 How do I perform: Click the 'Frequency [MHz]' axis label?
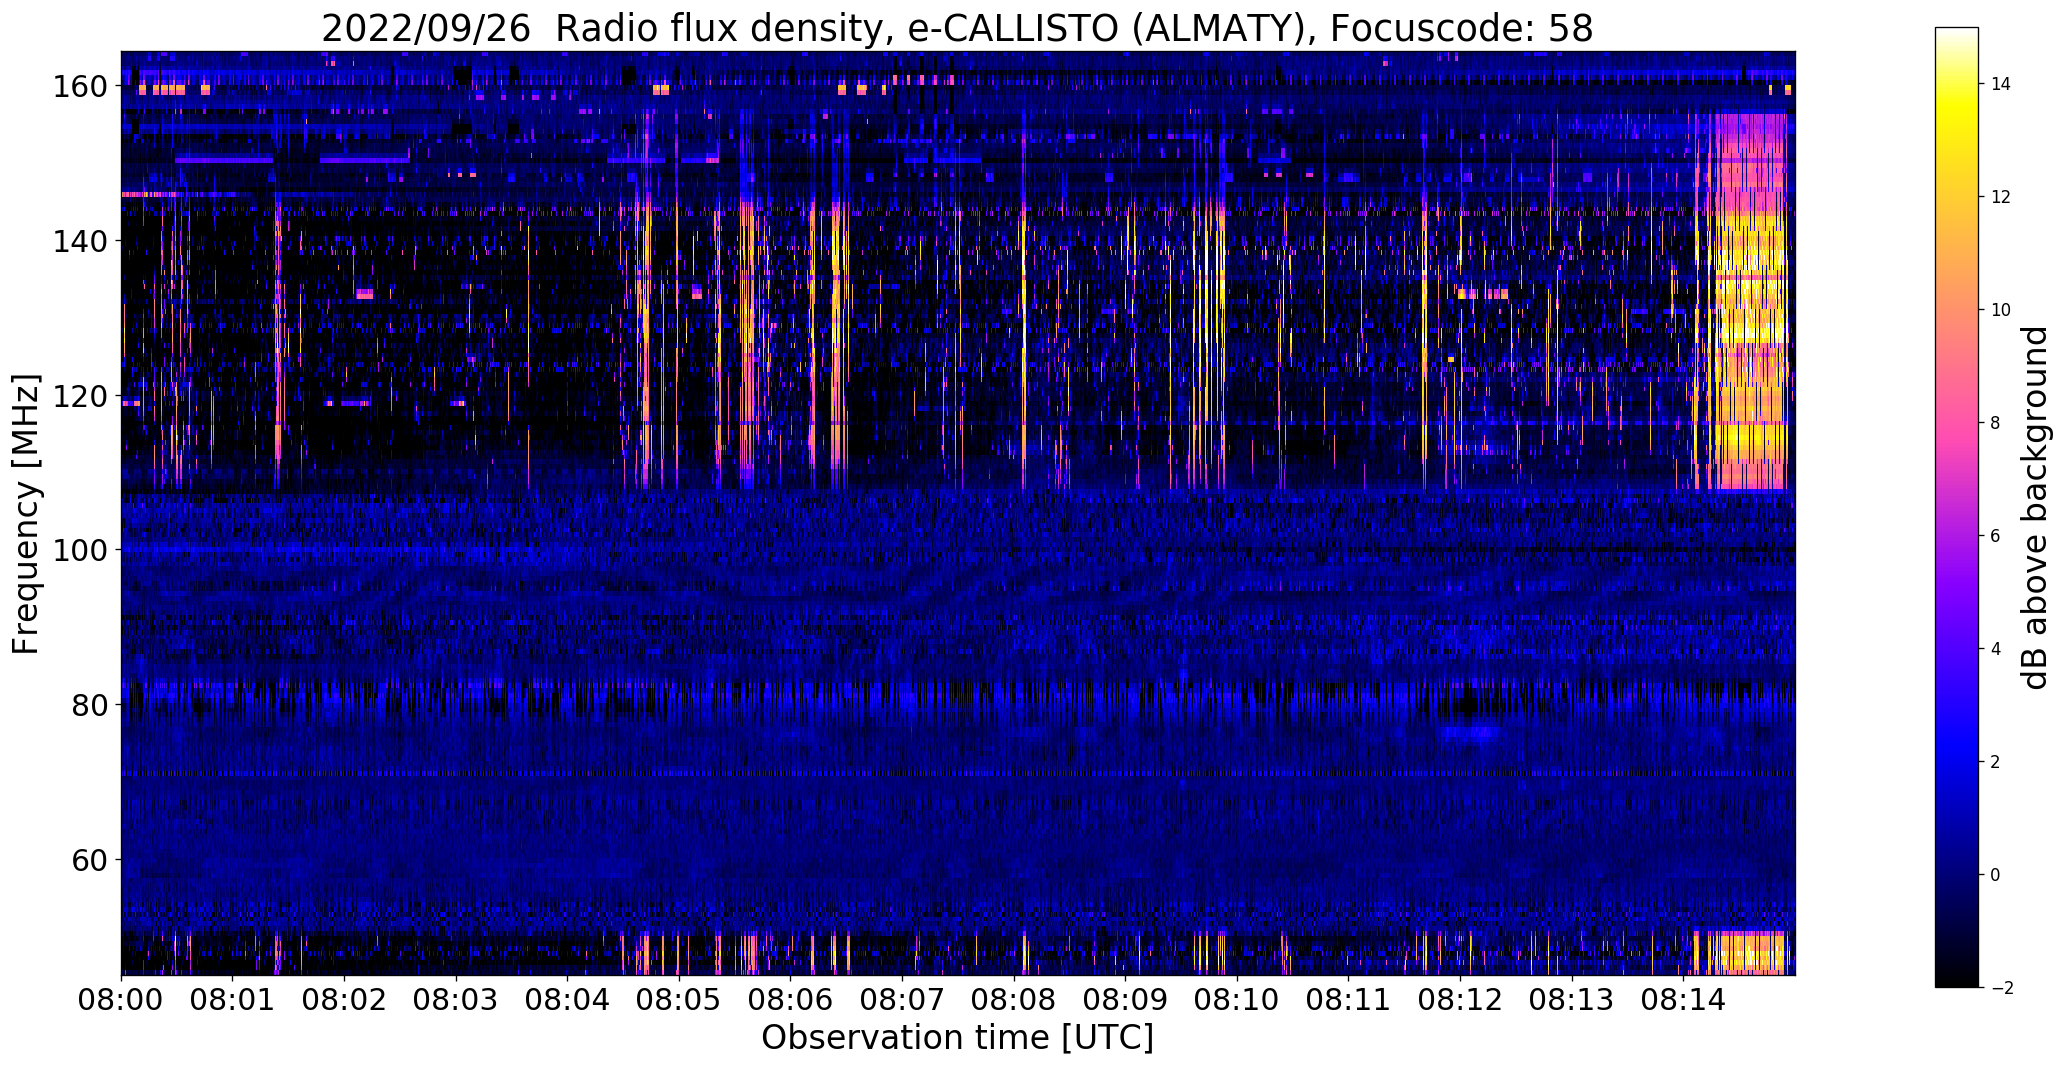tap(26, 514)
